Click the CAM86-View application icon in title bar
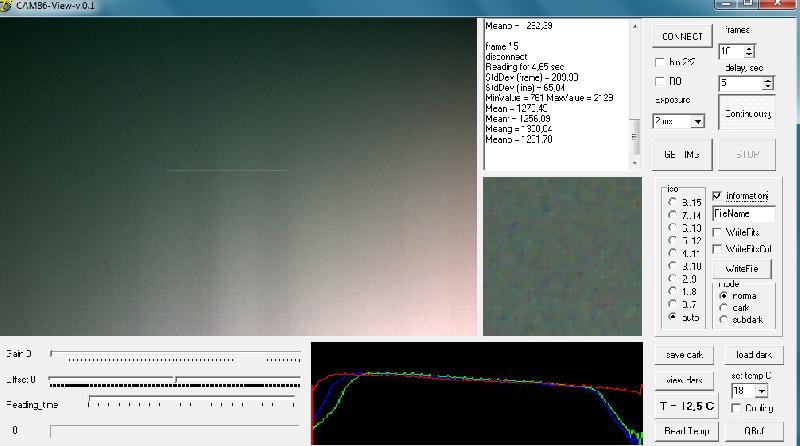This screenshot has height=446, width=800. click(x=6, y=6)
